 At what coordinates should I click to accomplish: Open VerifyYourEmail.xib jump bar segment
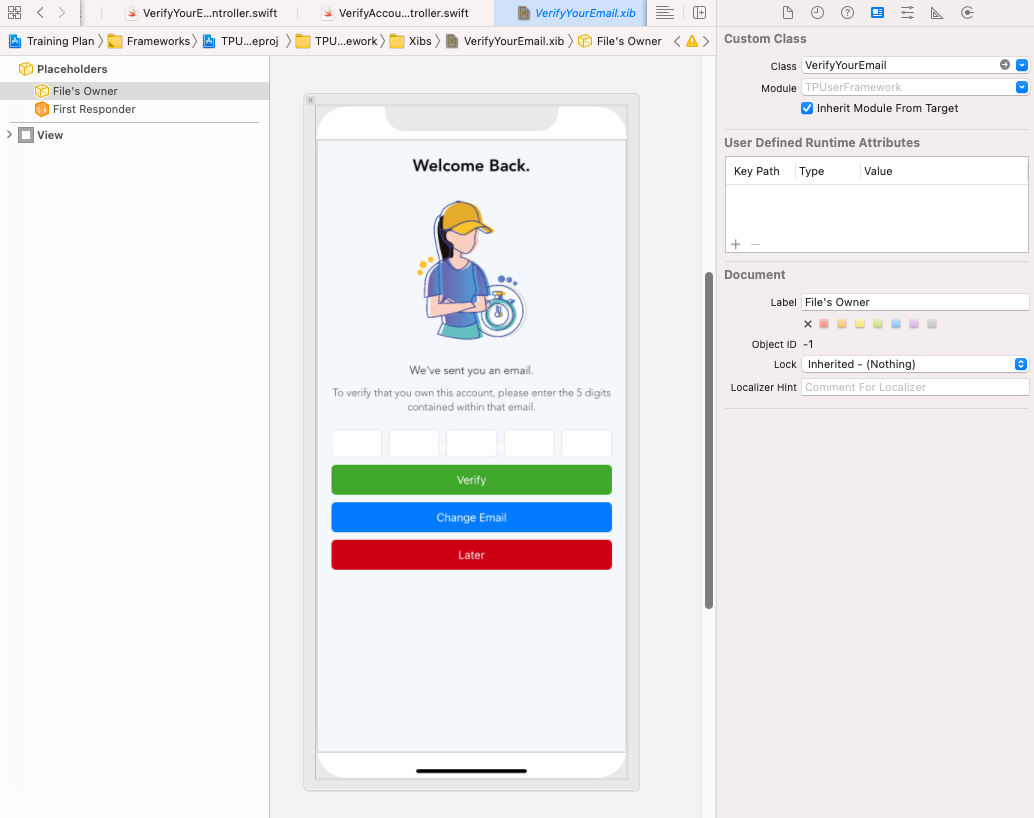click(505, 41)
